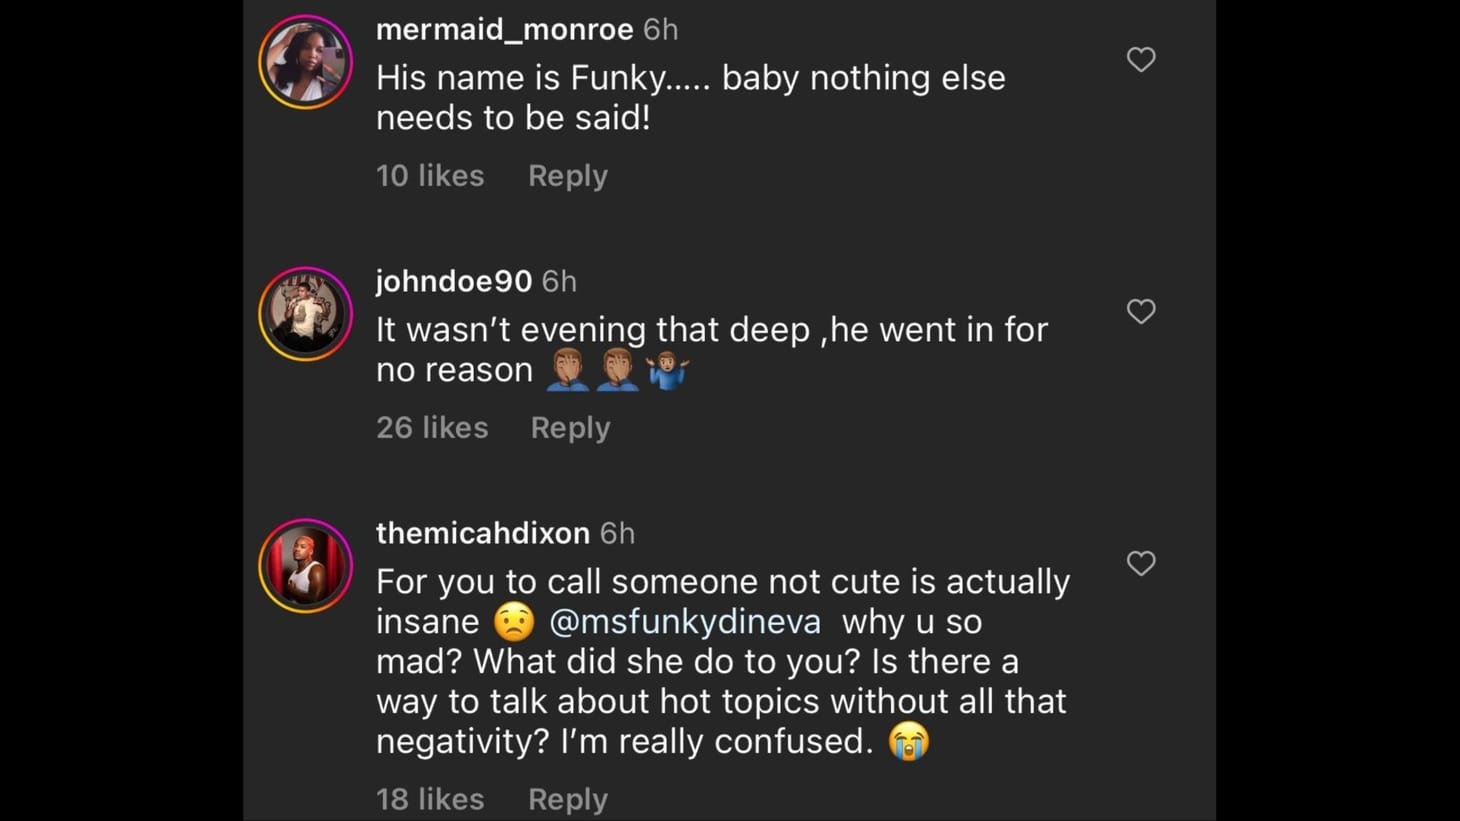Open the @msfunkydineva mention link
Screen dimensions: 1460x821
[x=684, y=621]
